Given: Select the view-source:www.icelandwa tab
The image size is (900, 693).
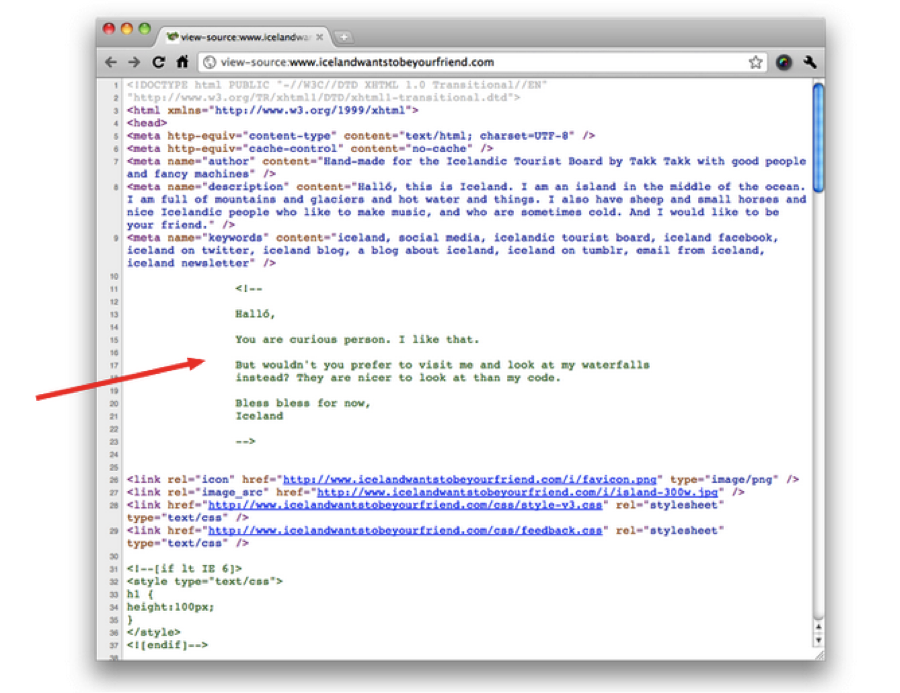Looking at the screenshot, I should (243, 37).
